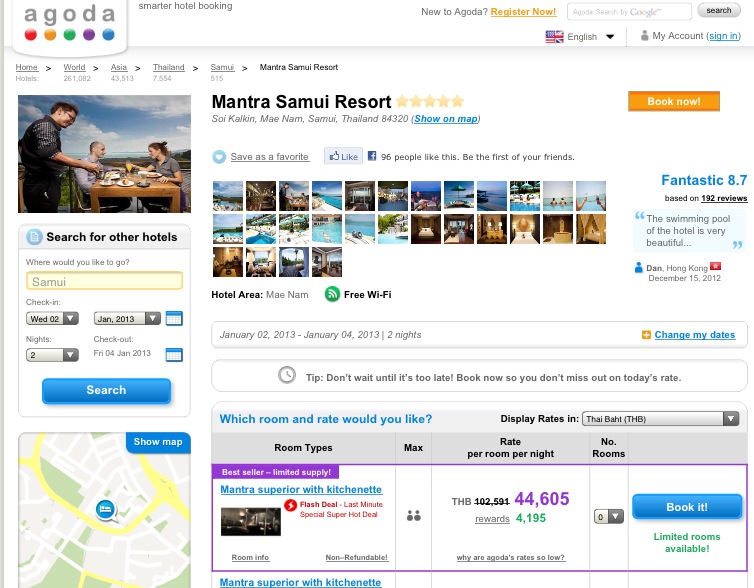
Task: Click the Facebook logo icon beside likes count
Action: 372,156
